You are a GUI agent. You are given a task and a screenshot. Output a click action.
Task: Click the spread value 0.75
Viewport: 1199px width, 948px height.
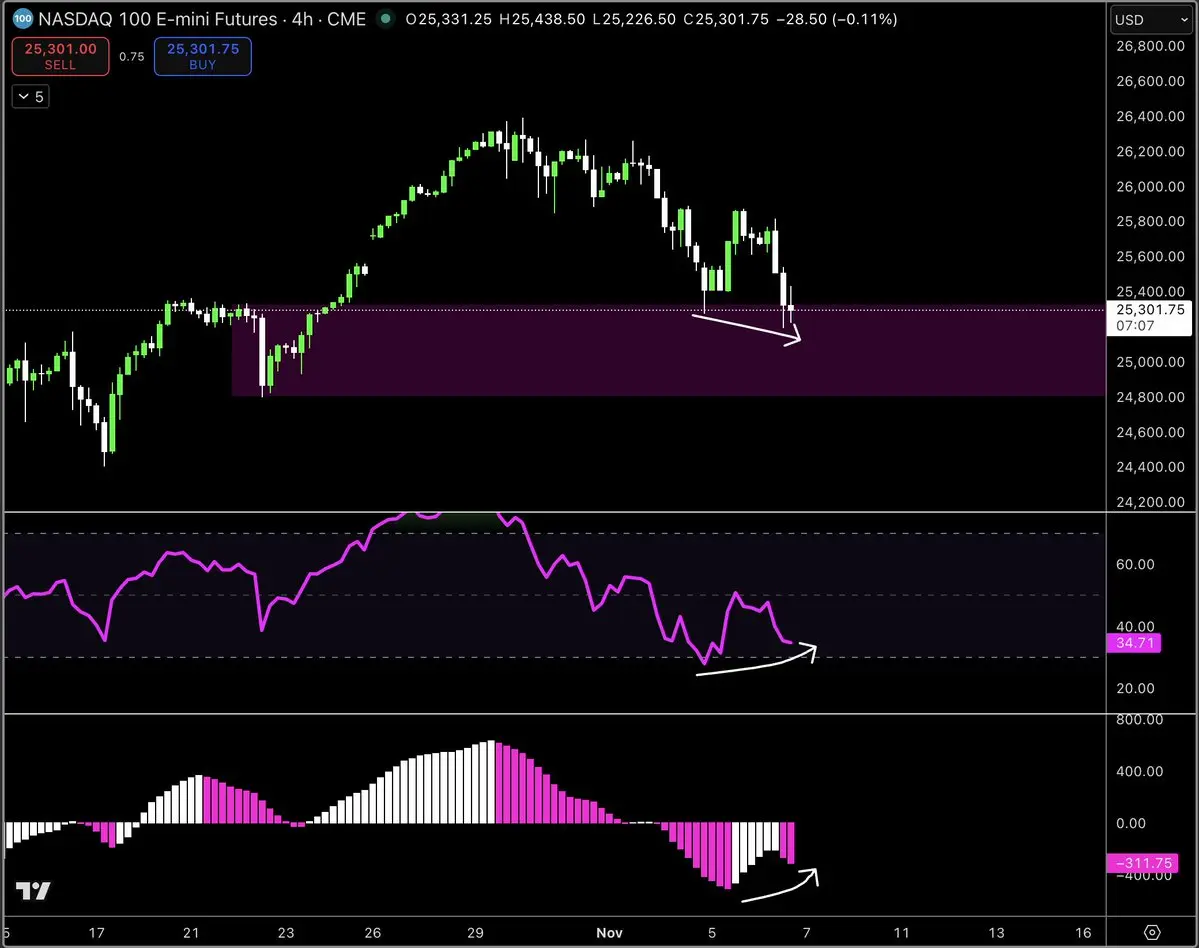132,57
